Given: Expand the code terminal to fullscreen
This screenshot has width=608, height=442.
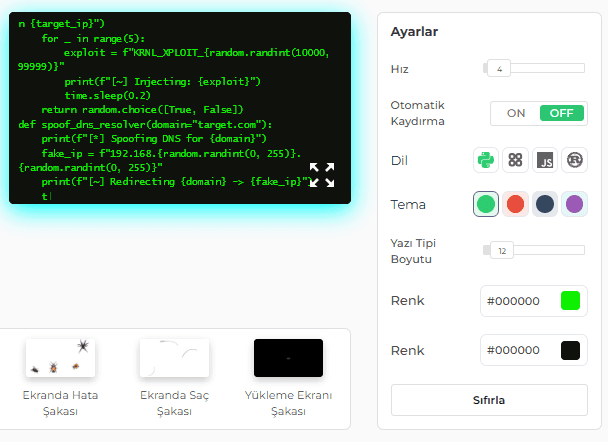Looking at the screenshot, I should [322, 175].
